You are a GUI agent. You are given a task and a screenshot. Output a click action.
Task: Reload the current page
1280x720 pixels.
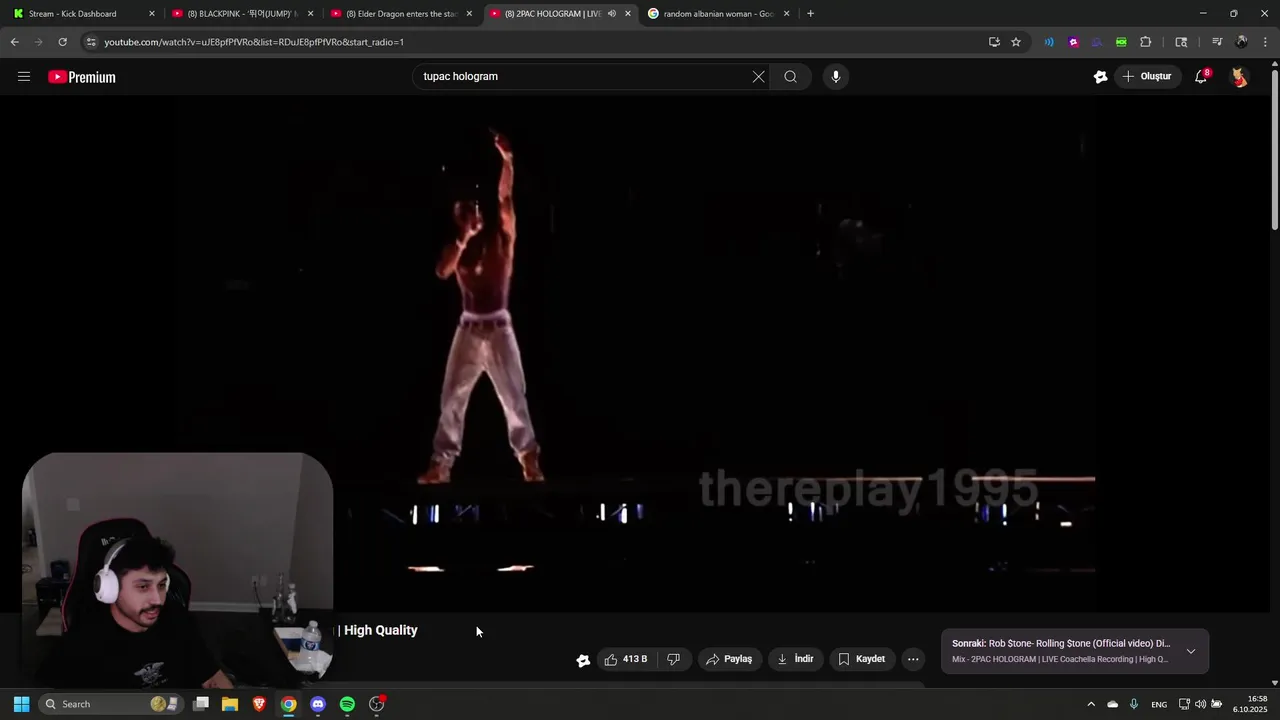pyautogui.click(x=62, y=42)
